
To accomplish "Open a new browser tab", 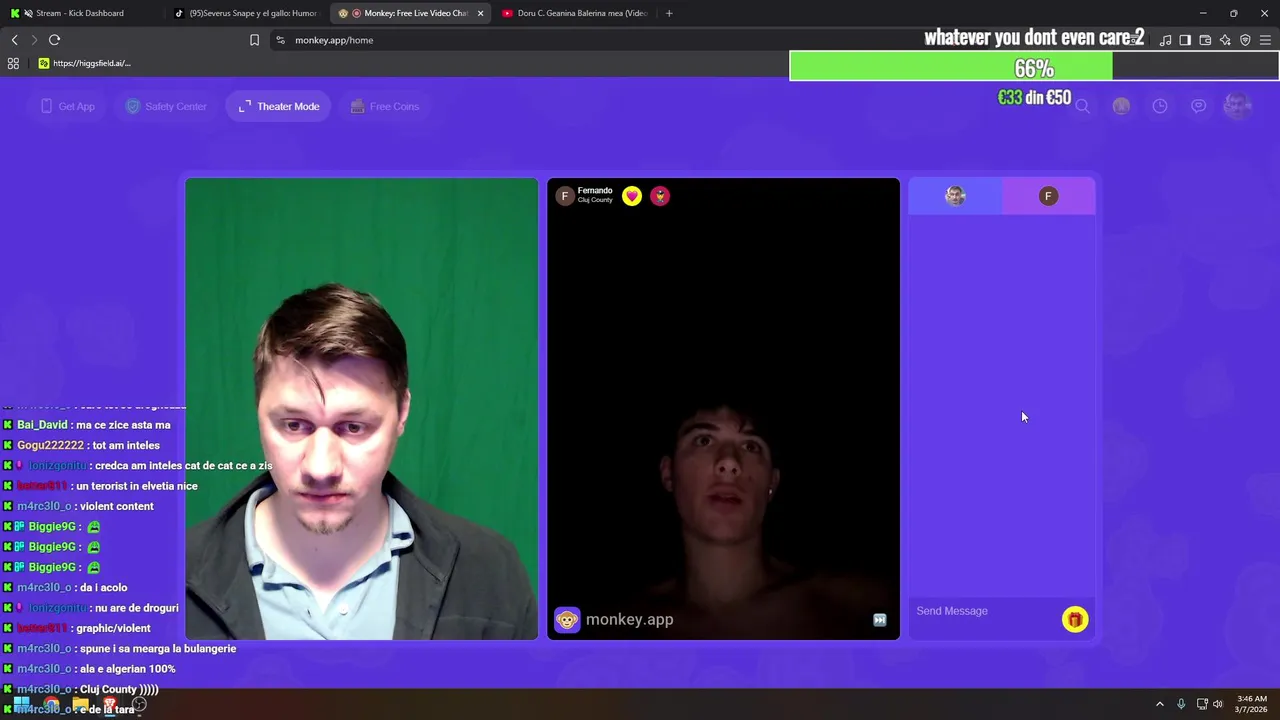I will (669, 13).
